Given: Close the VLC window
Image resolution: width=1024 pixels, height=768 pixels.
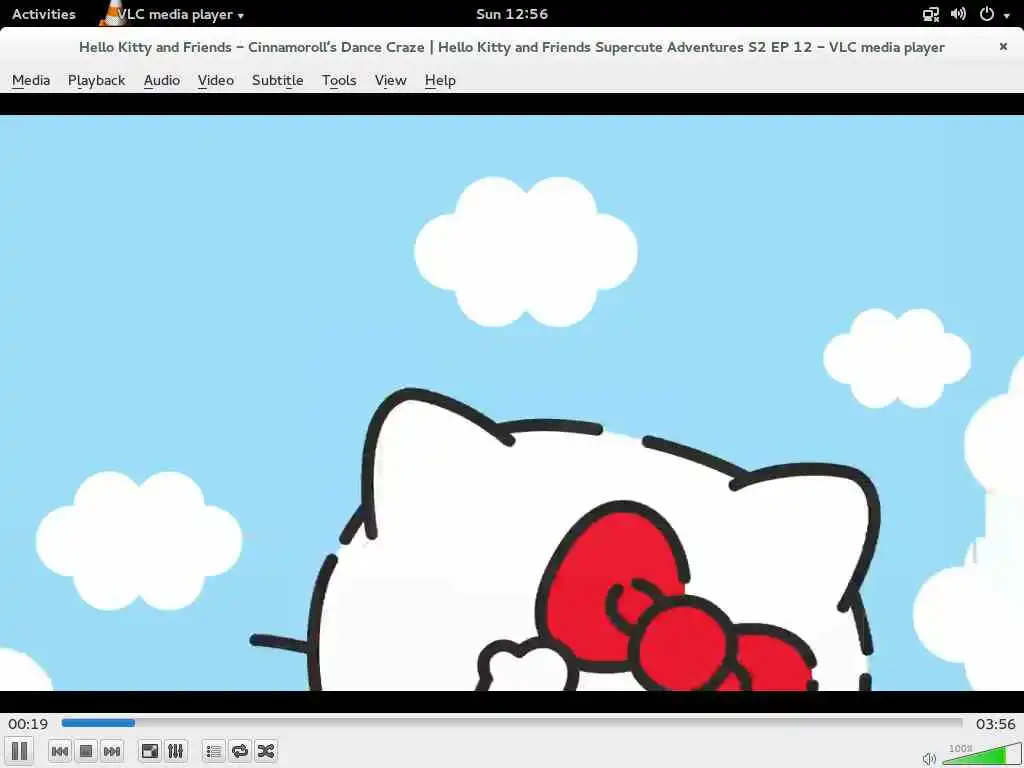Looking at the screenshot, I should pos(1003,46).
